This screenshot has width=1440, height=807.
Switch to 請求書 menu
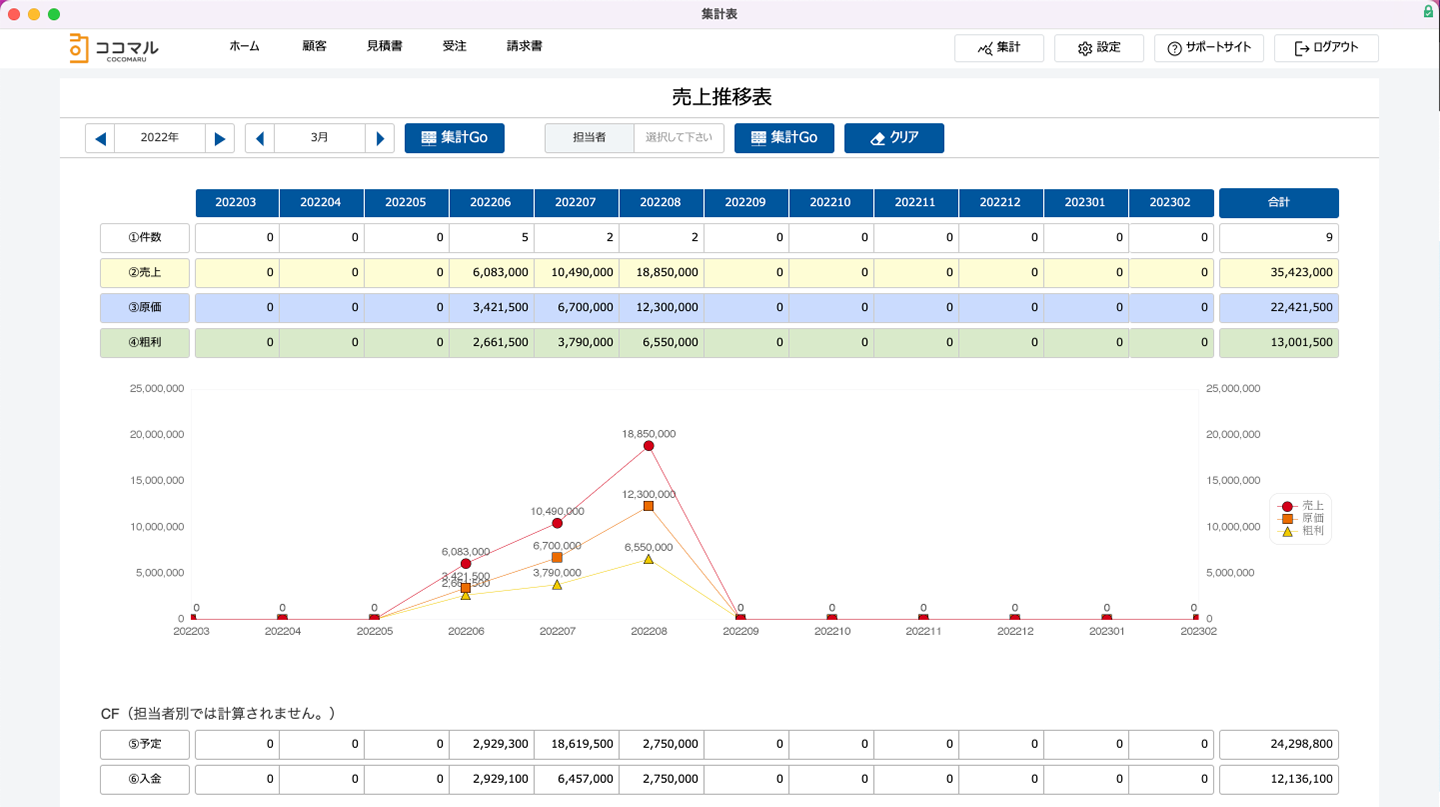[x=524, y=46]
